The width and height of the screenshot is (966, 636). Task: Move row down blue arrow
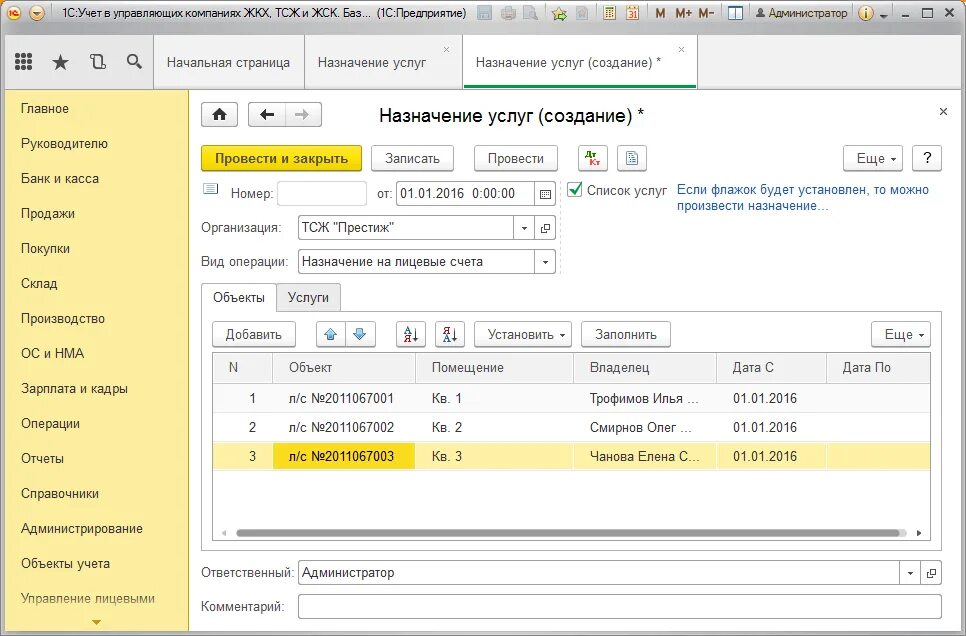(360, 335)
